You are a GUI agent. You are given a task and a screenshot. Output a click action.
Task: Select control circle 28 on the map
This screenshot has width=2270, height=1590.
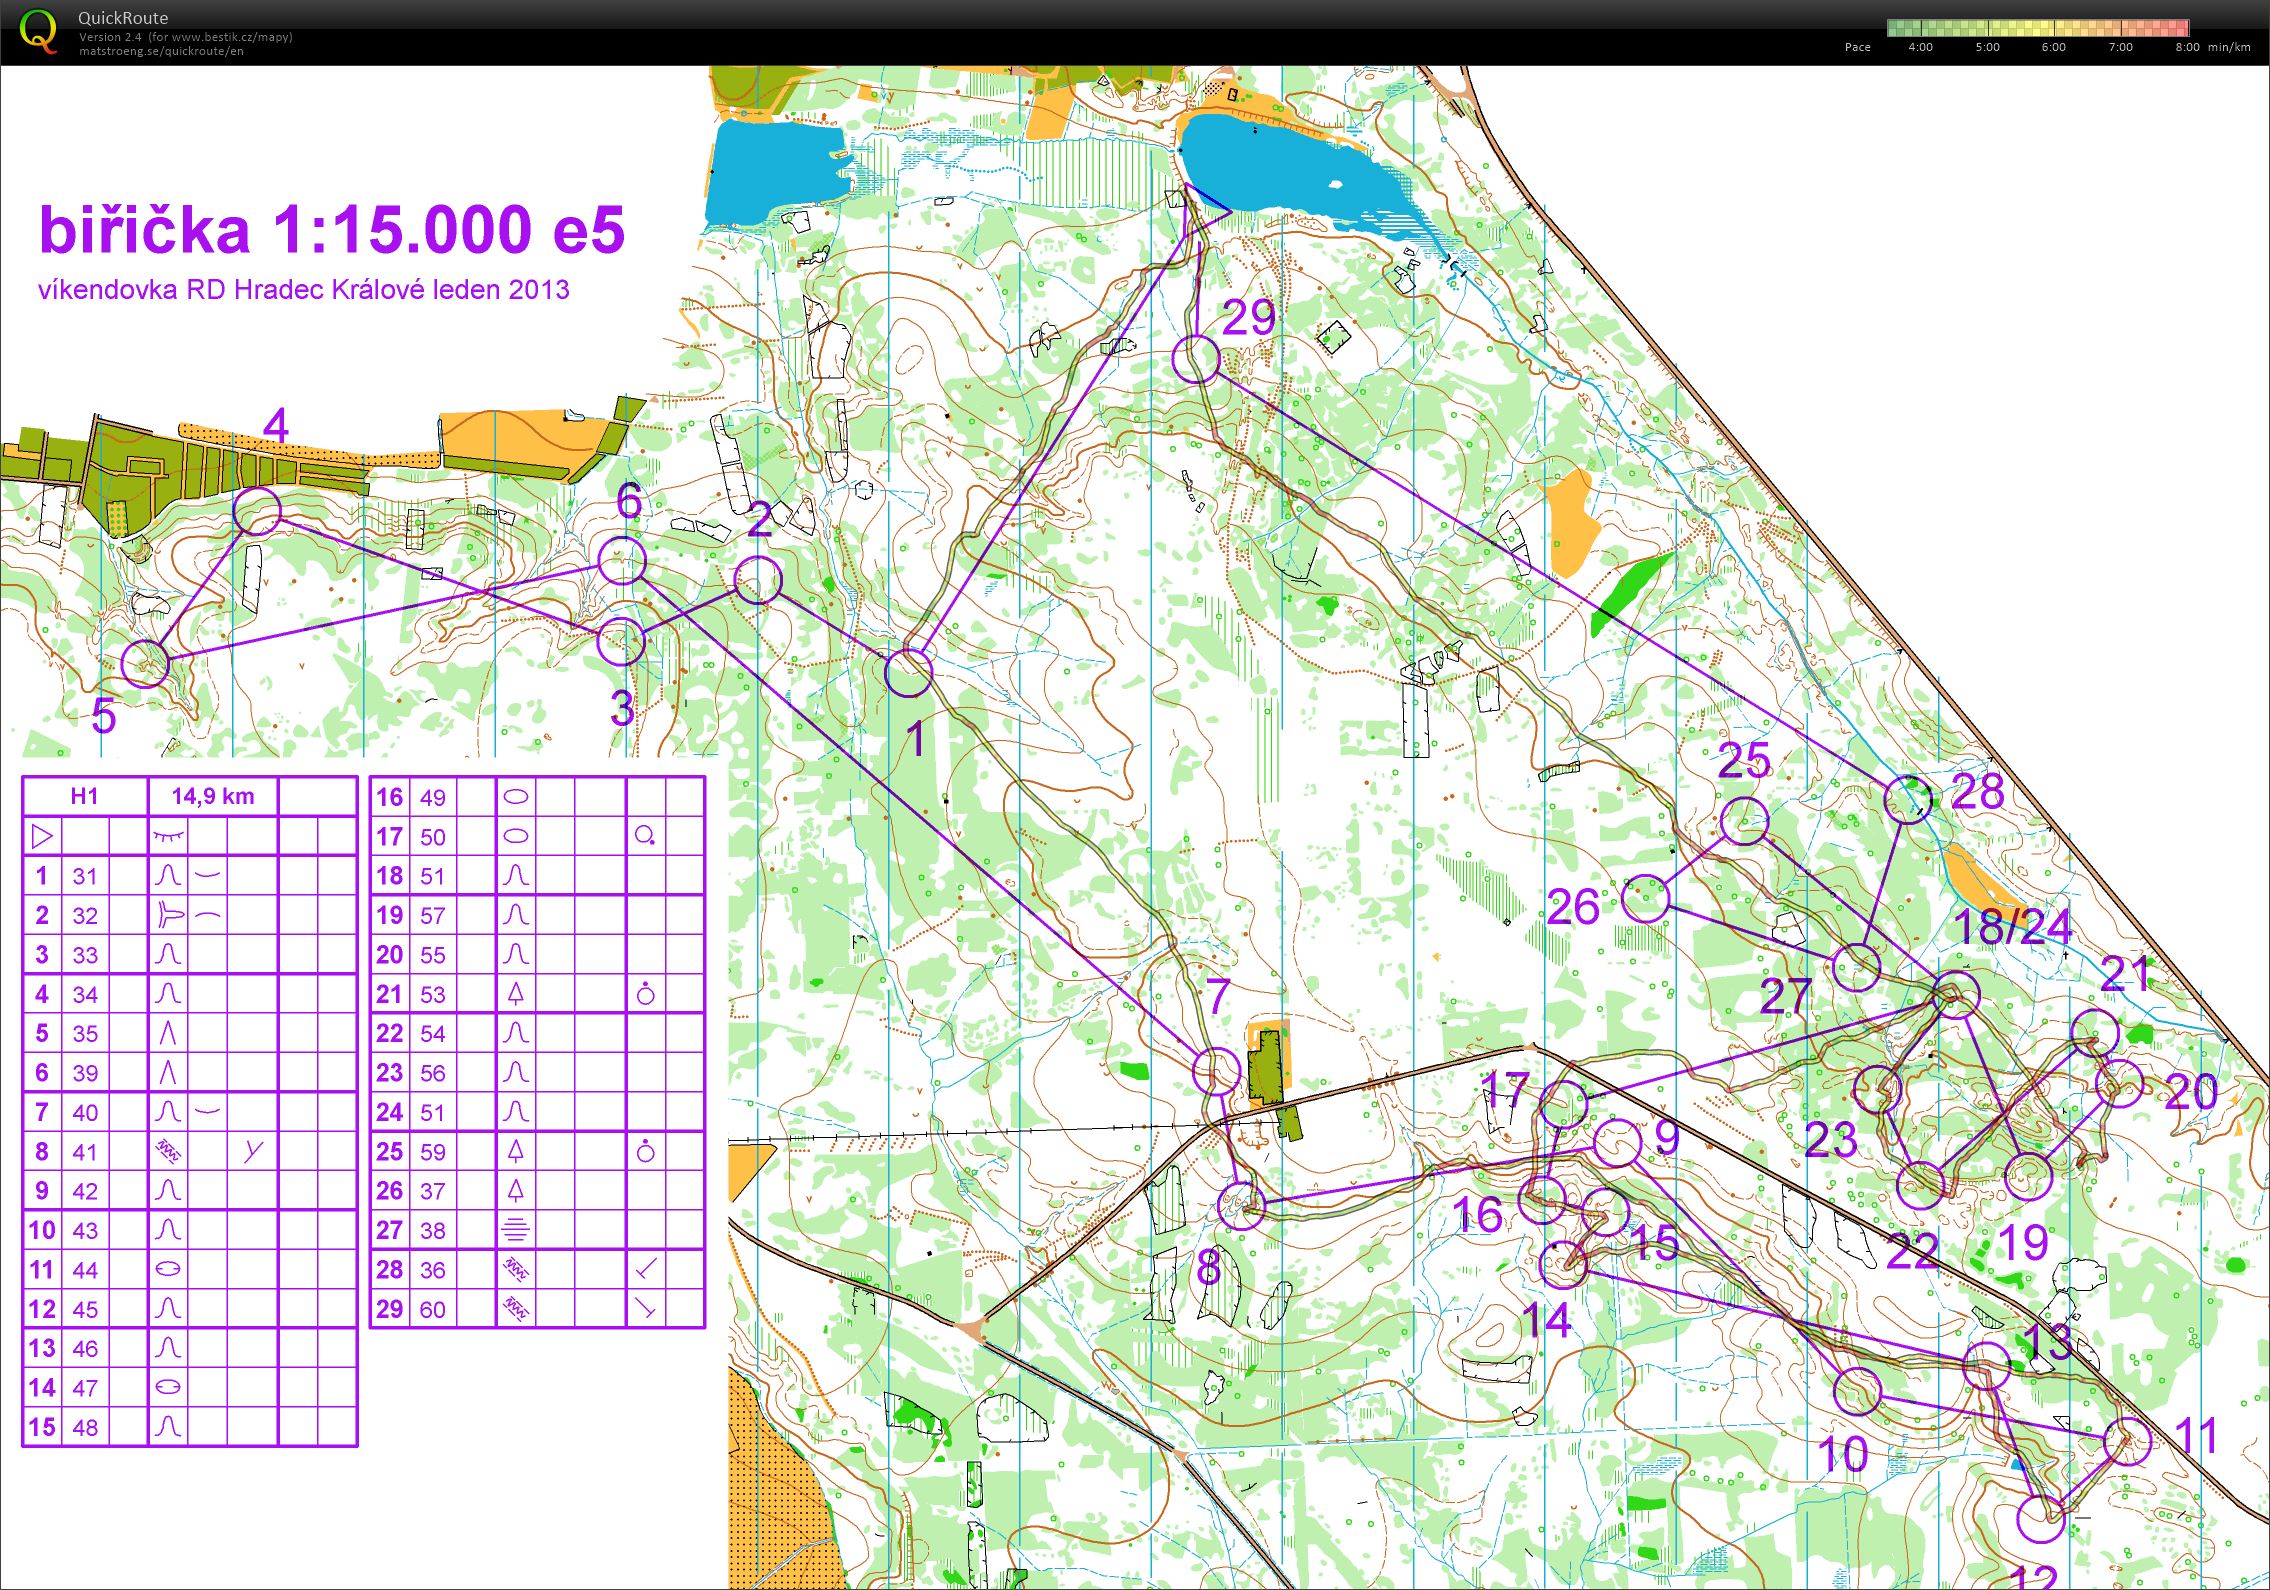1908,799
